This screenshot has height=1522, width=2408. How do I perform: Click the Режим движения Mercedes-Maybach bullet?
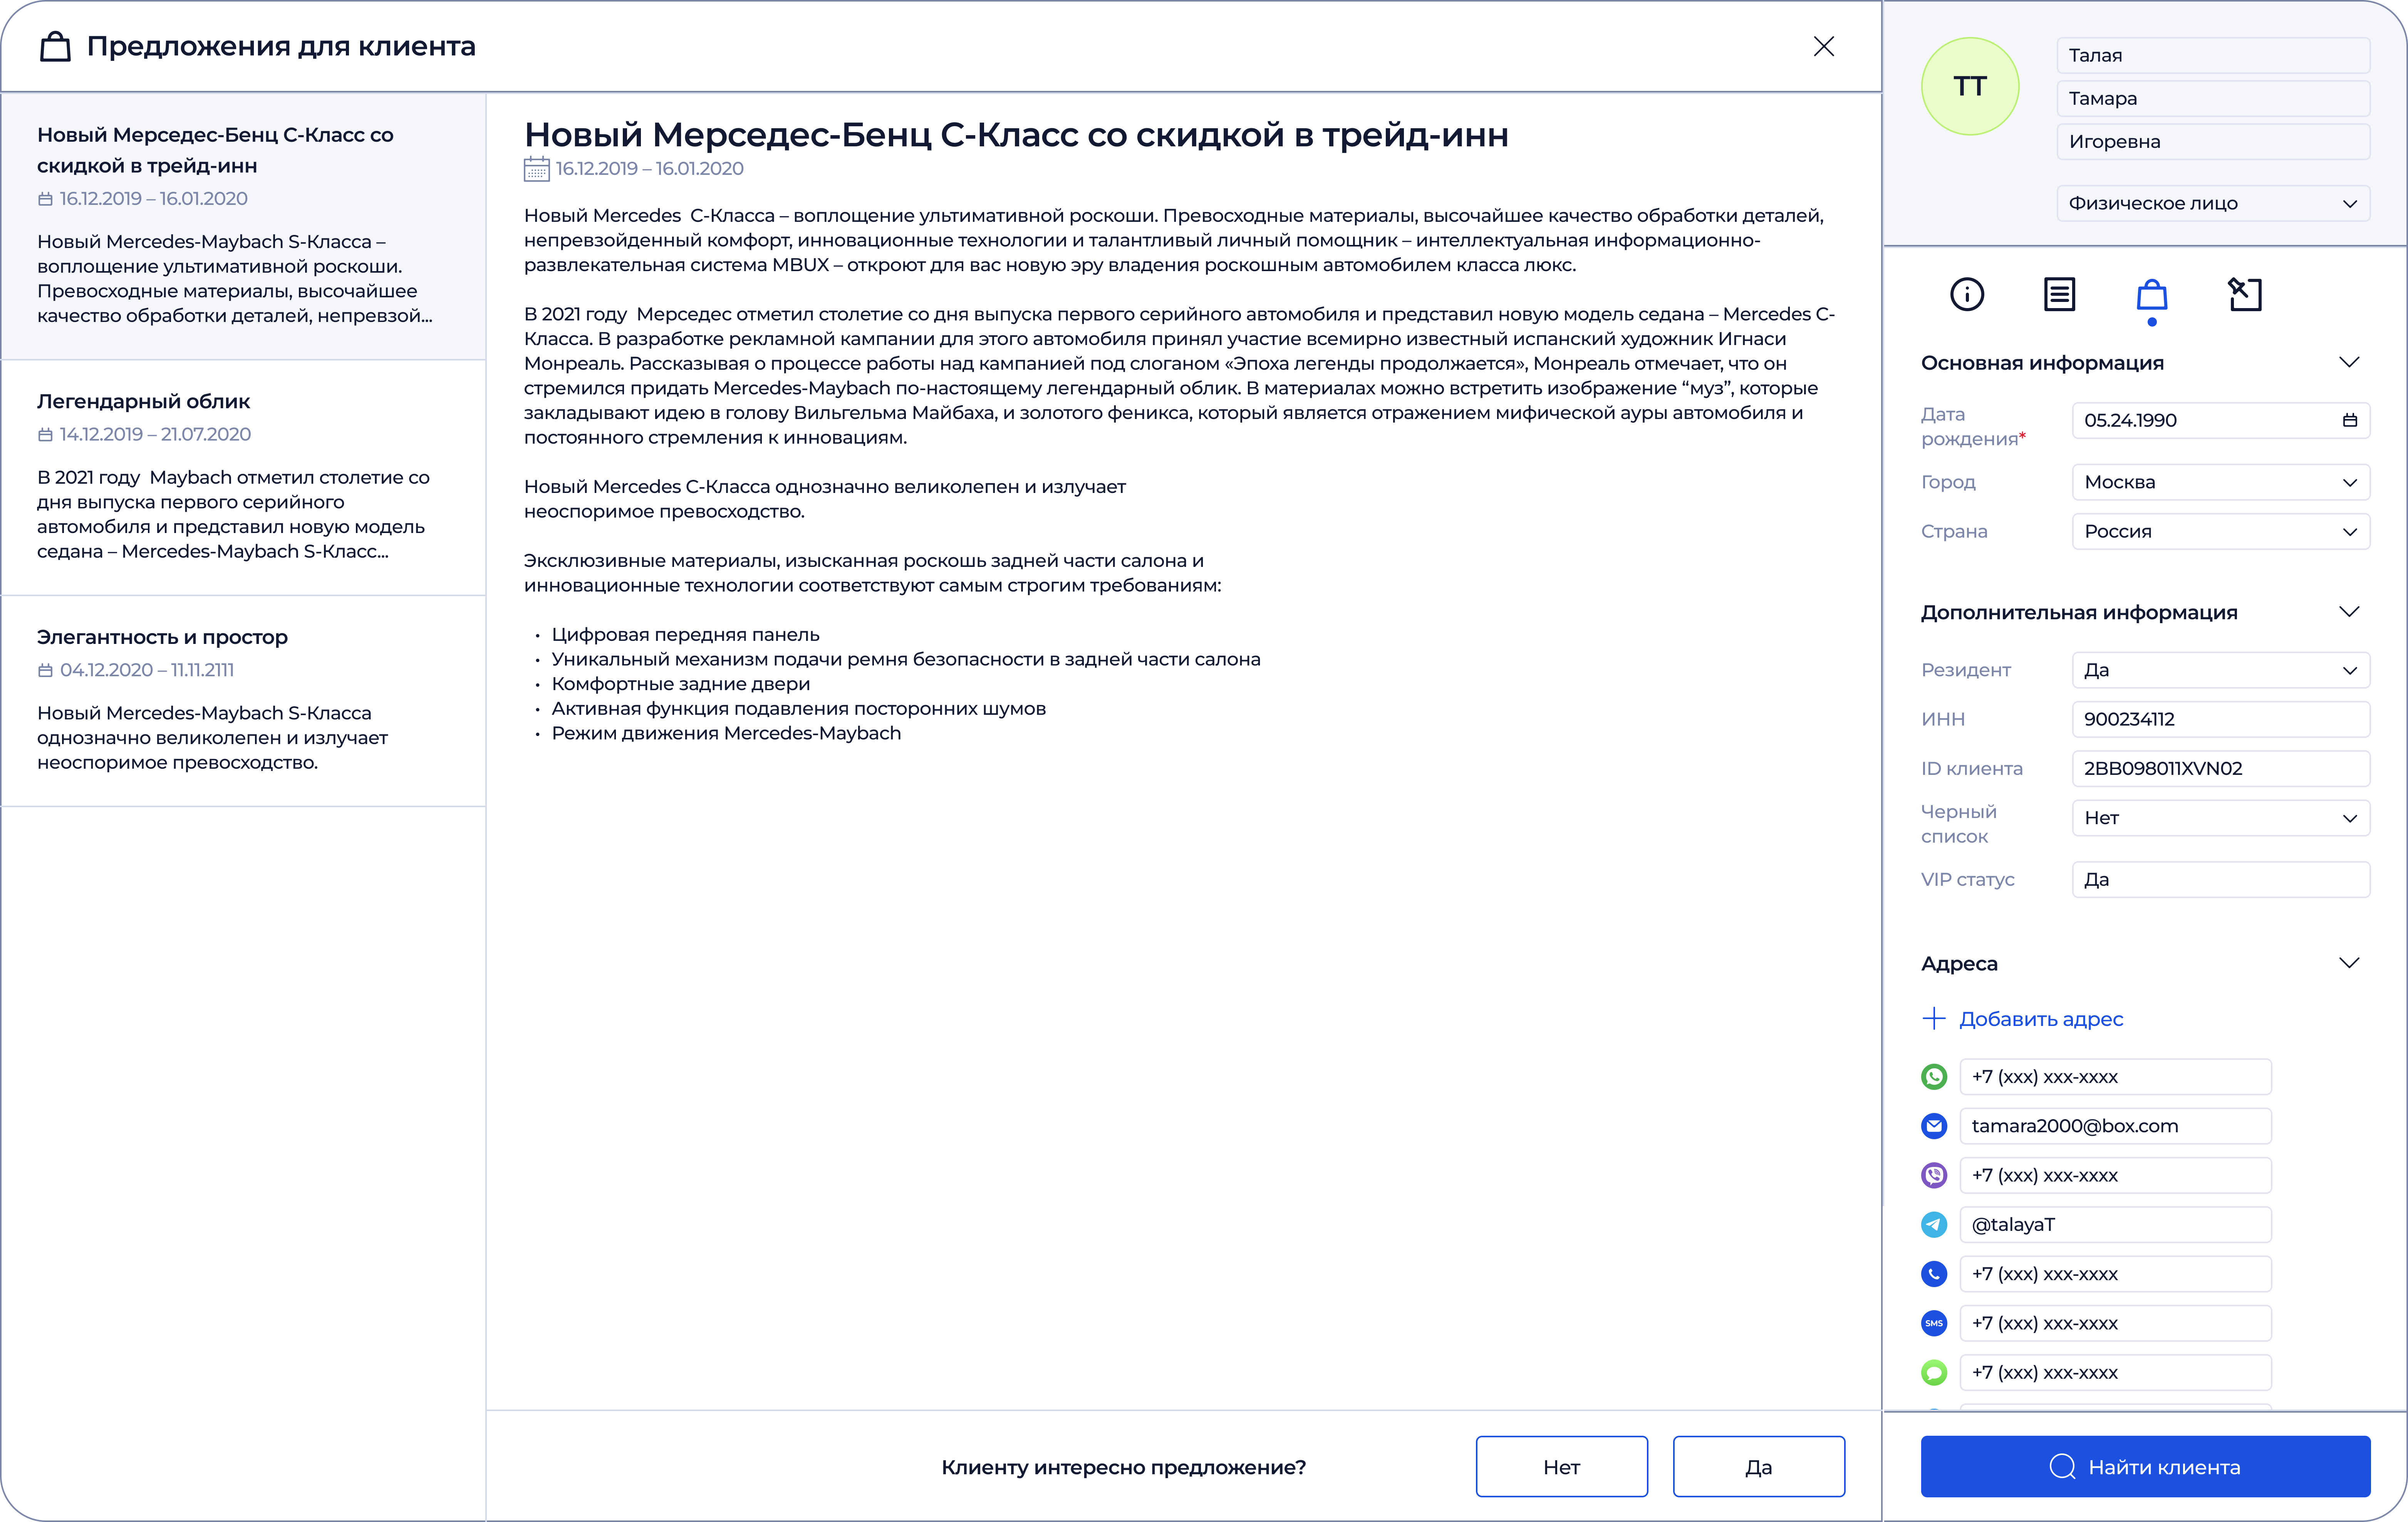tap(726, 733)
